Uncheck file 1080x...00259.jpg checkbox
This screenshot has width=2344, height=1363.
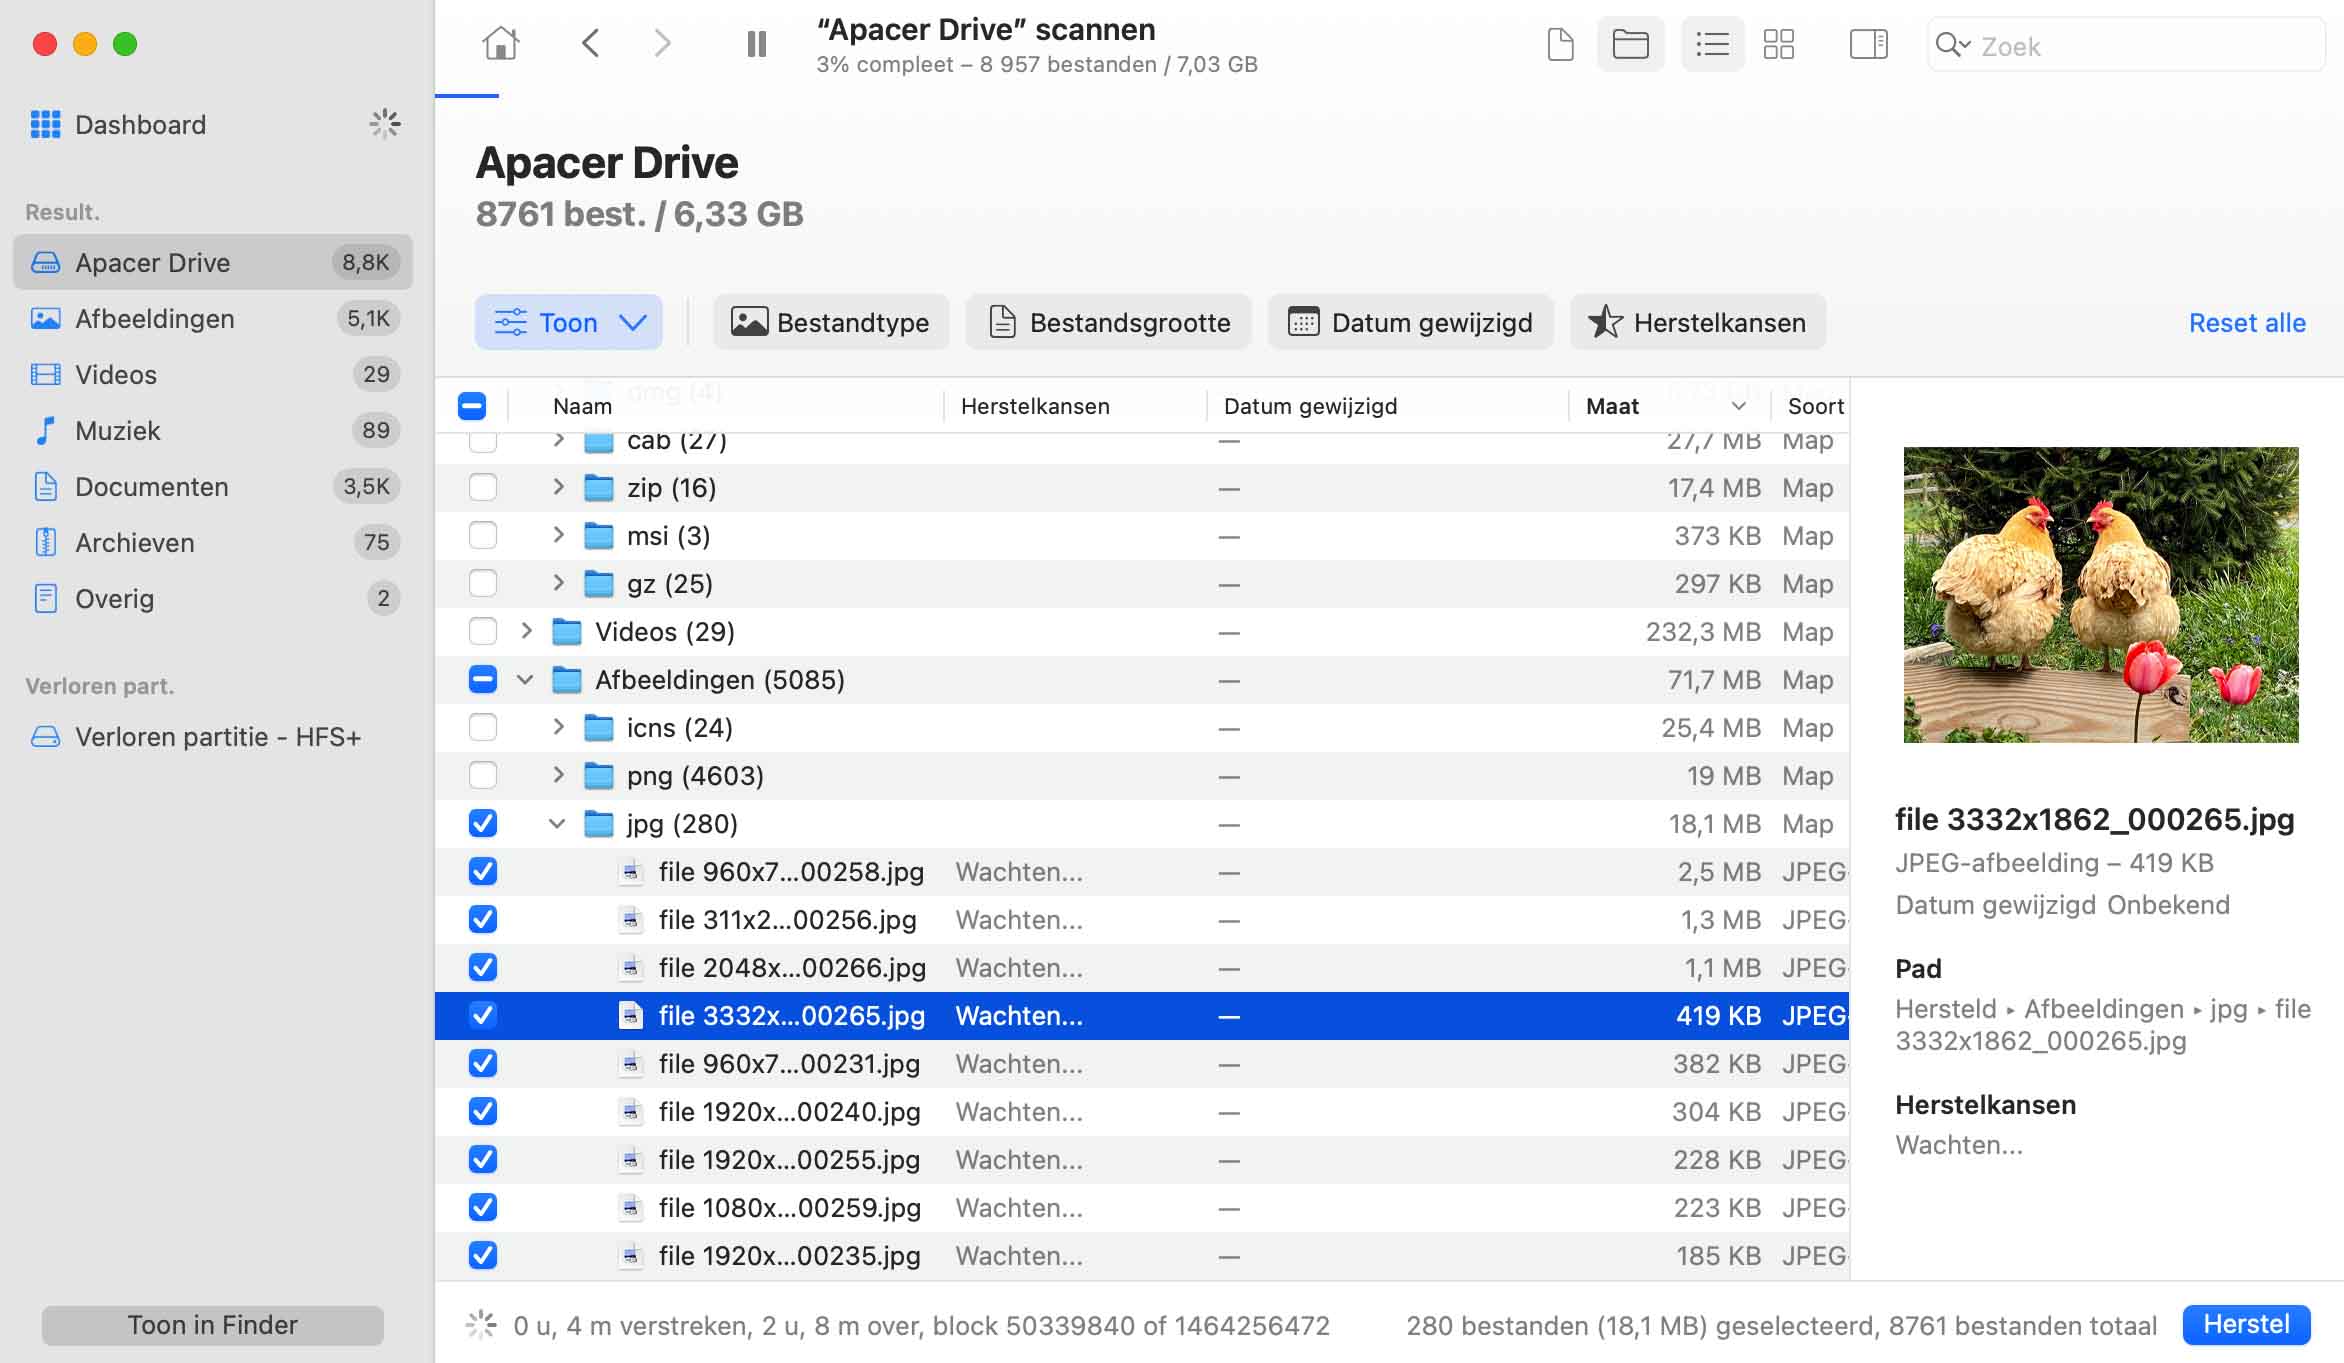(x=483, y=1208)
